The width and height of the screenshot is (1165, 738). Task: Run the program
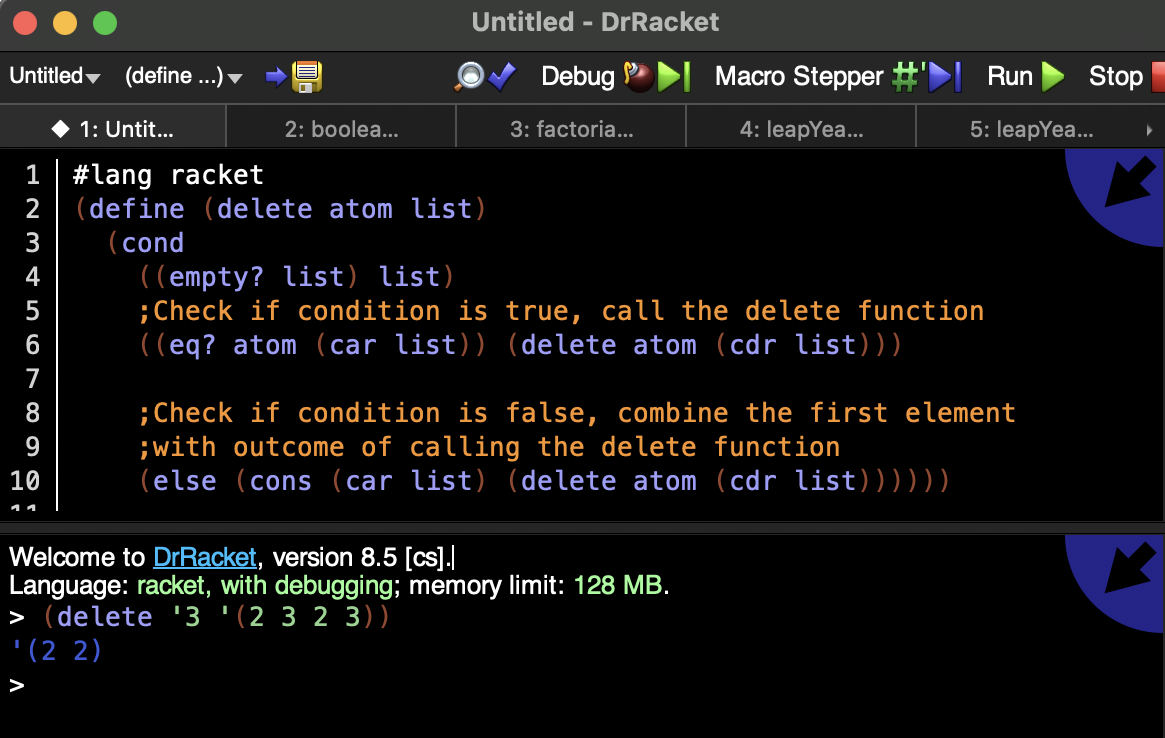pyautogui.click(x=1025, y=77)
